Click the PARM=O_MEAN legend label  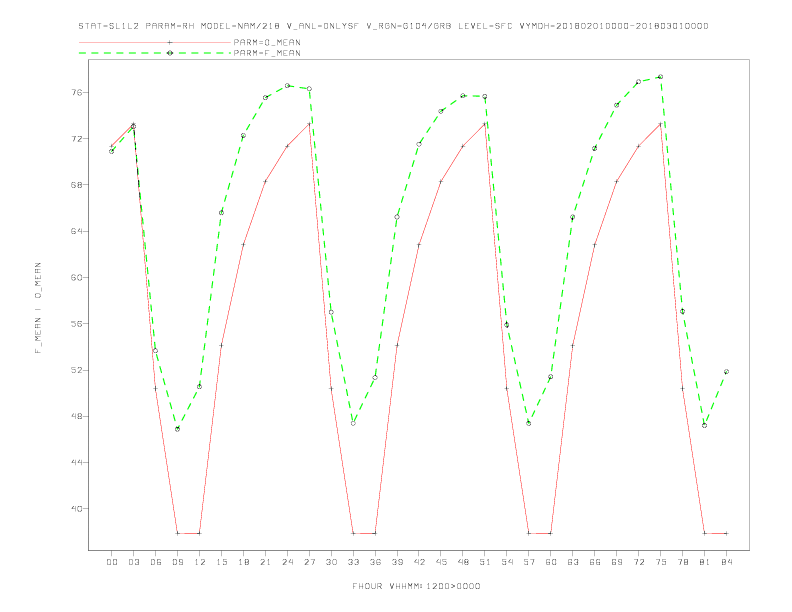(x=267, y=42)
